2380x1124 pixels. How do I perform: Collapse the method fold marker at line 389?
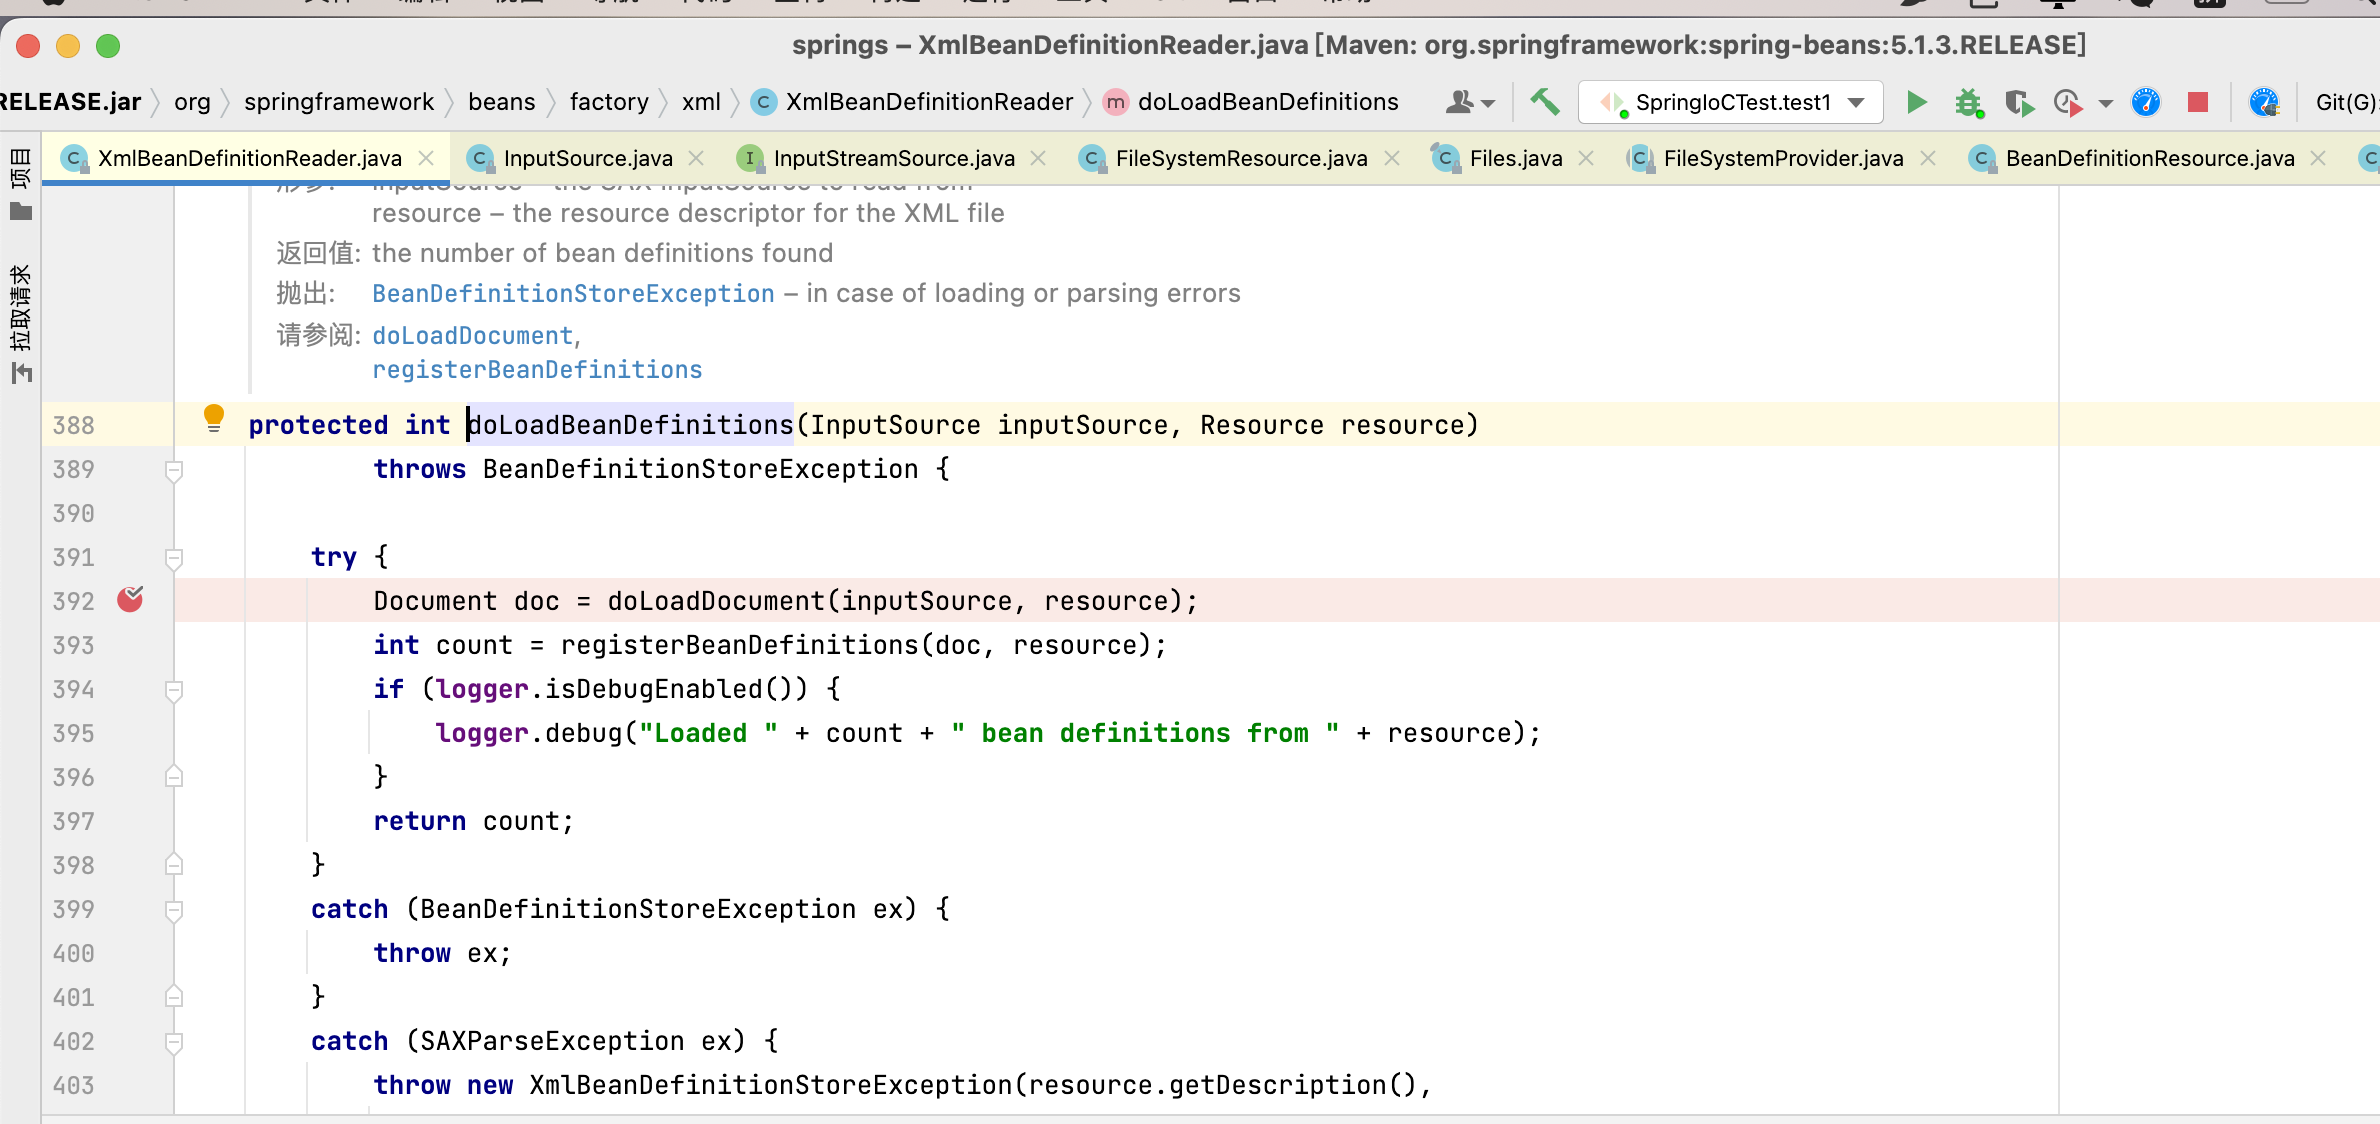[174, 470]
